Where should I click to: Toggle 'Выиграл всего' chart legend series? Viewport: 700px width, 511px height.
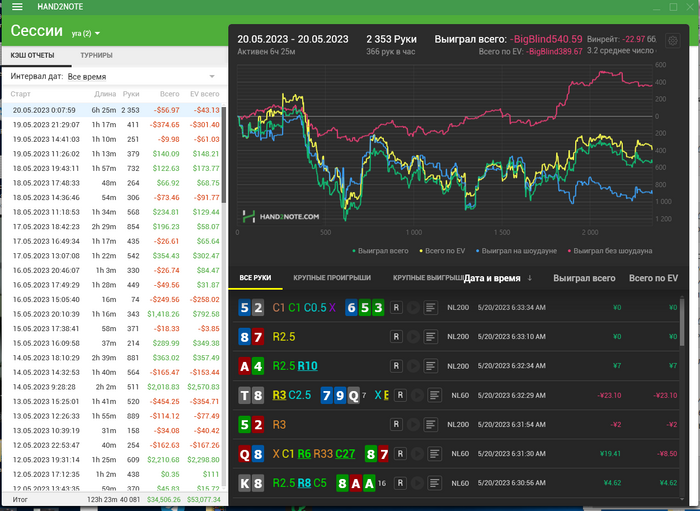click(380, 251)
